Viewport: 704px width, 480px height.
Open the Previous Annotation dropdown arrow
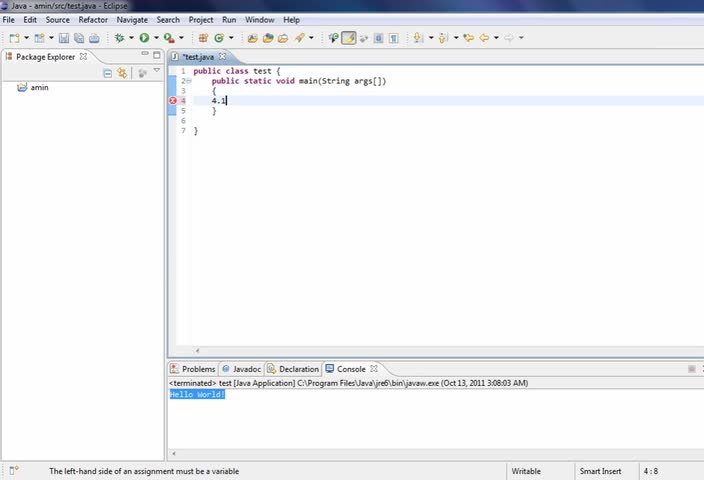[456, 38]
